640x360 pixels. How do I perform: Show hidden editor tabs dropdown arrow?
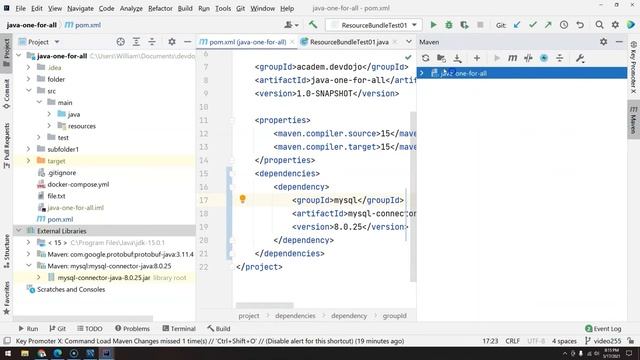[x=409, y=42]
